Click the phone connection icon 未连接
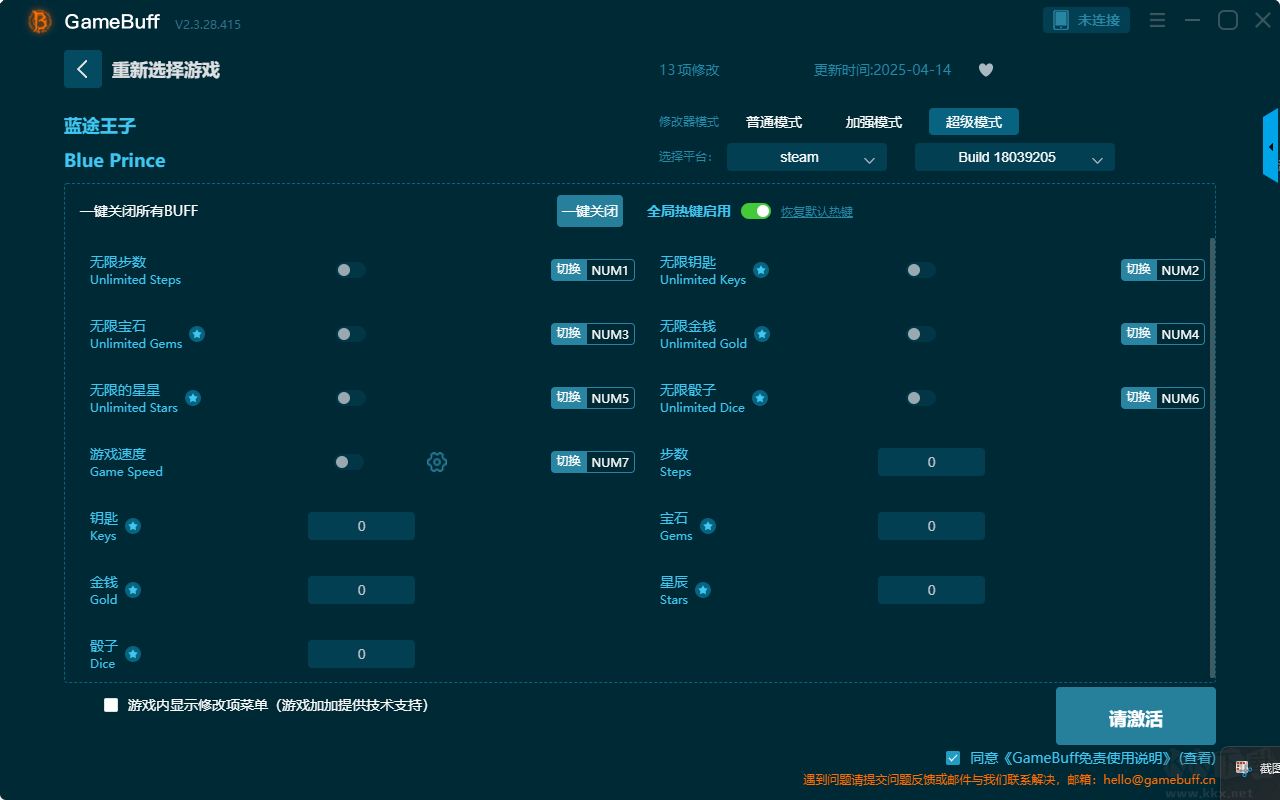Image resolution: width=1280 pixels, height=800 pixels. 1087,20
